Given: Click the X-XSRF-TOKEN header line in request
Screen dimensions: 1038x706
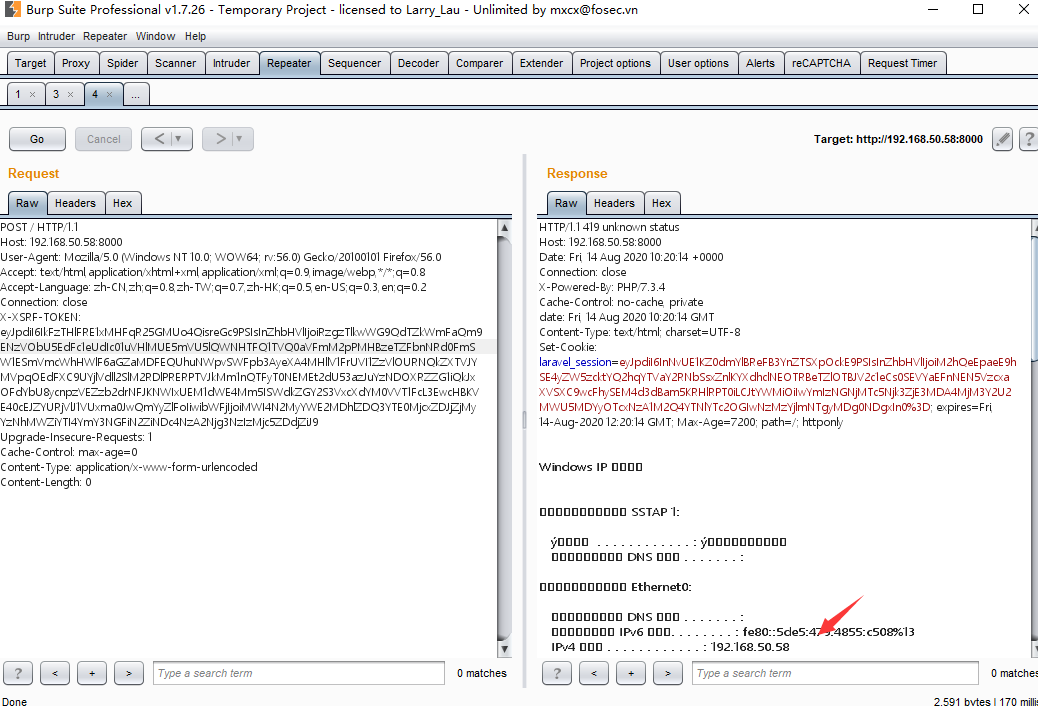Looking at the screenshot, I should point(40,317).
